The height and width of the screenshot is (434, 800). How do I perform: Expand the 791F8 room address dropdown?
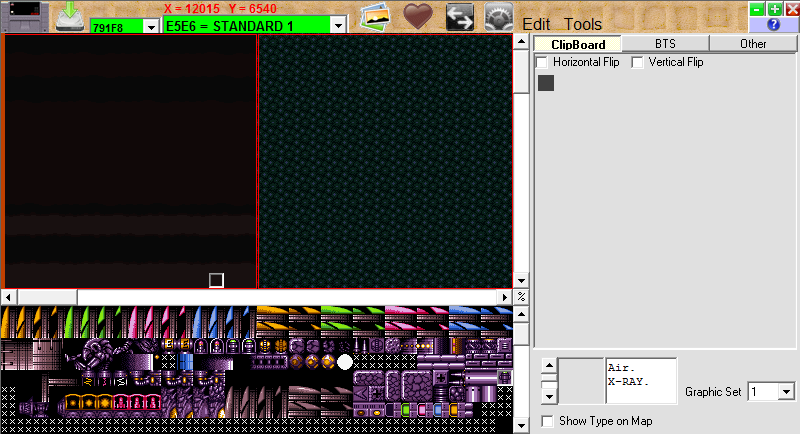tap(151, 27)
